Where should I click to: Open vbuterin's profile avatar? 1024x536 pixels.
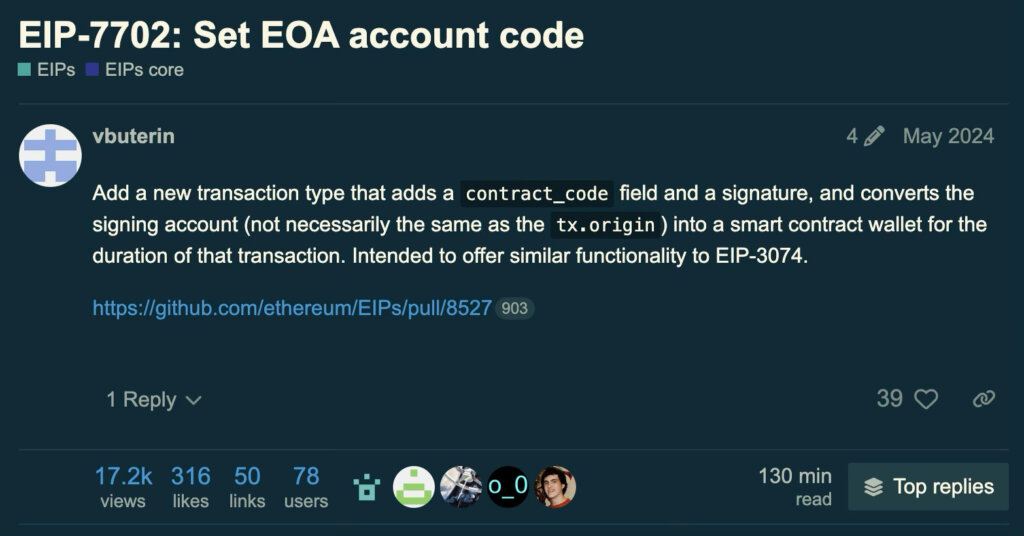(x=50, y=155)
